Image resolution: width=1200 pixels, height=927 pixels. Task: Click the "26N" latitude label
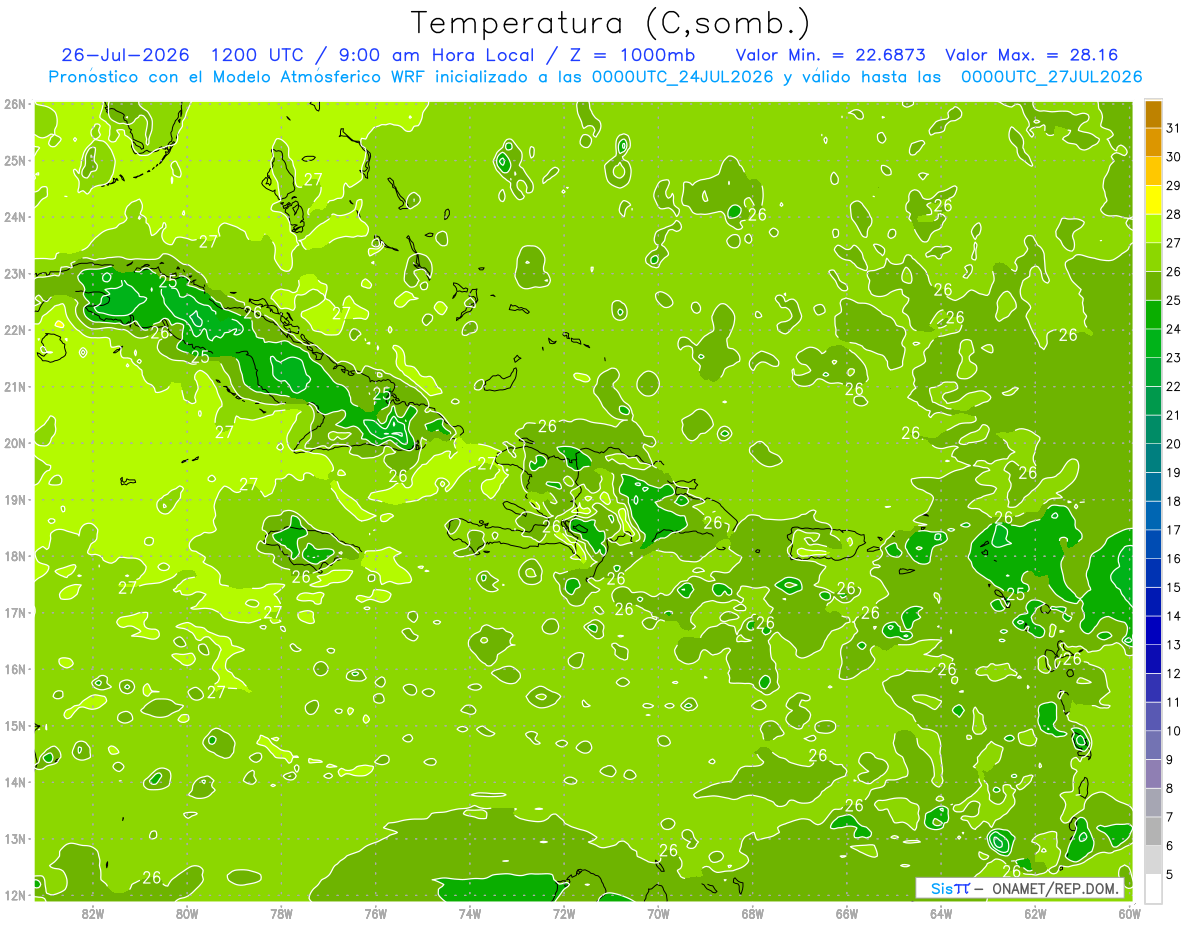click(x=14, y=104)
